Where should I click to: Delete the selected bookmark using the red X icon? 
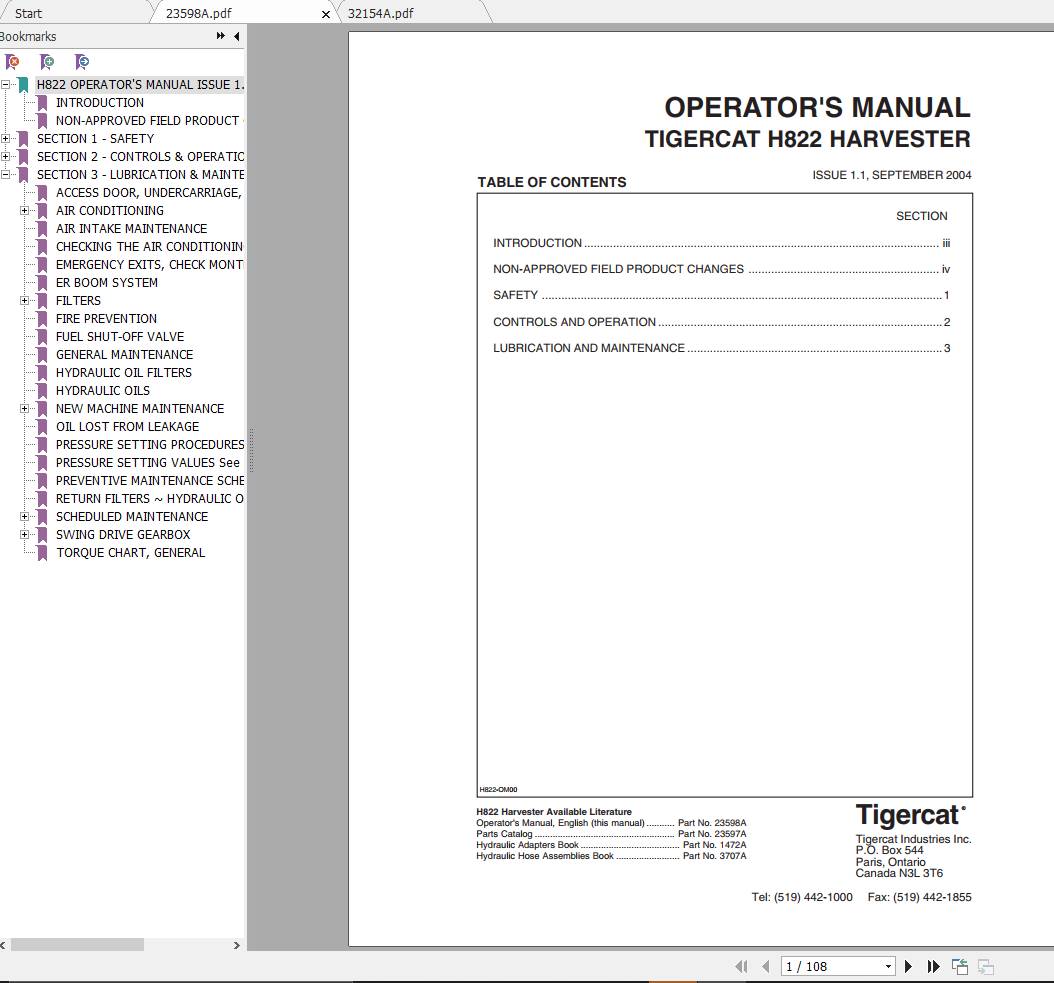point(14,62)
